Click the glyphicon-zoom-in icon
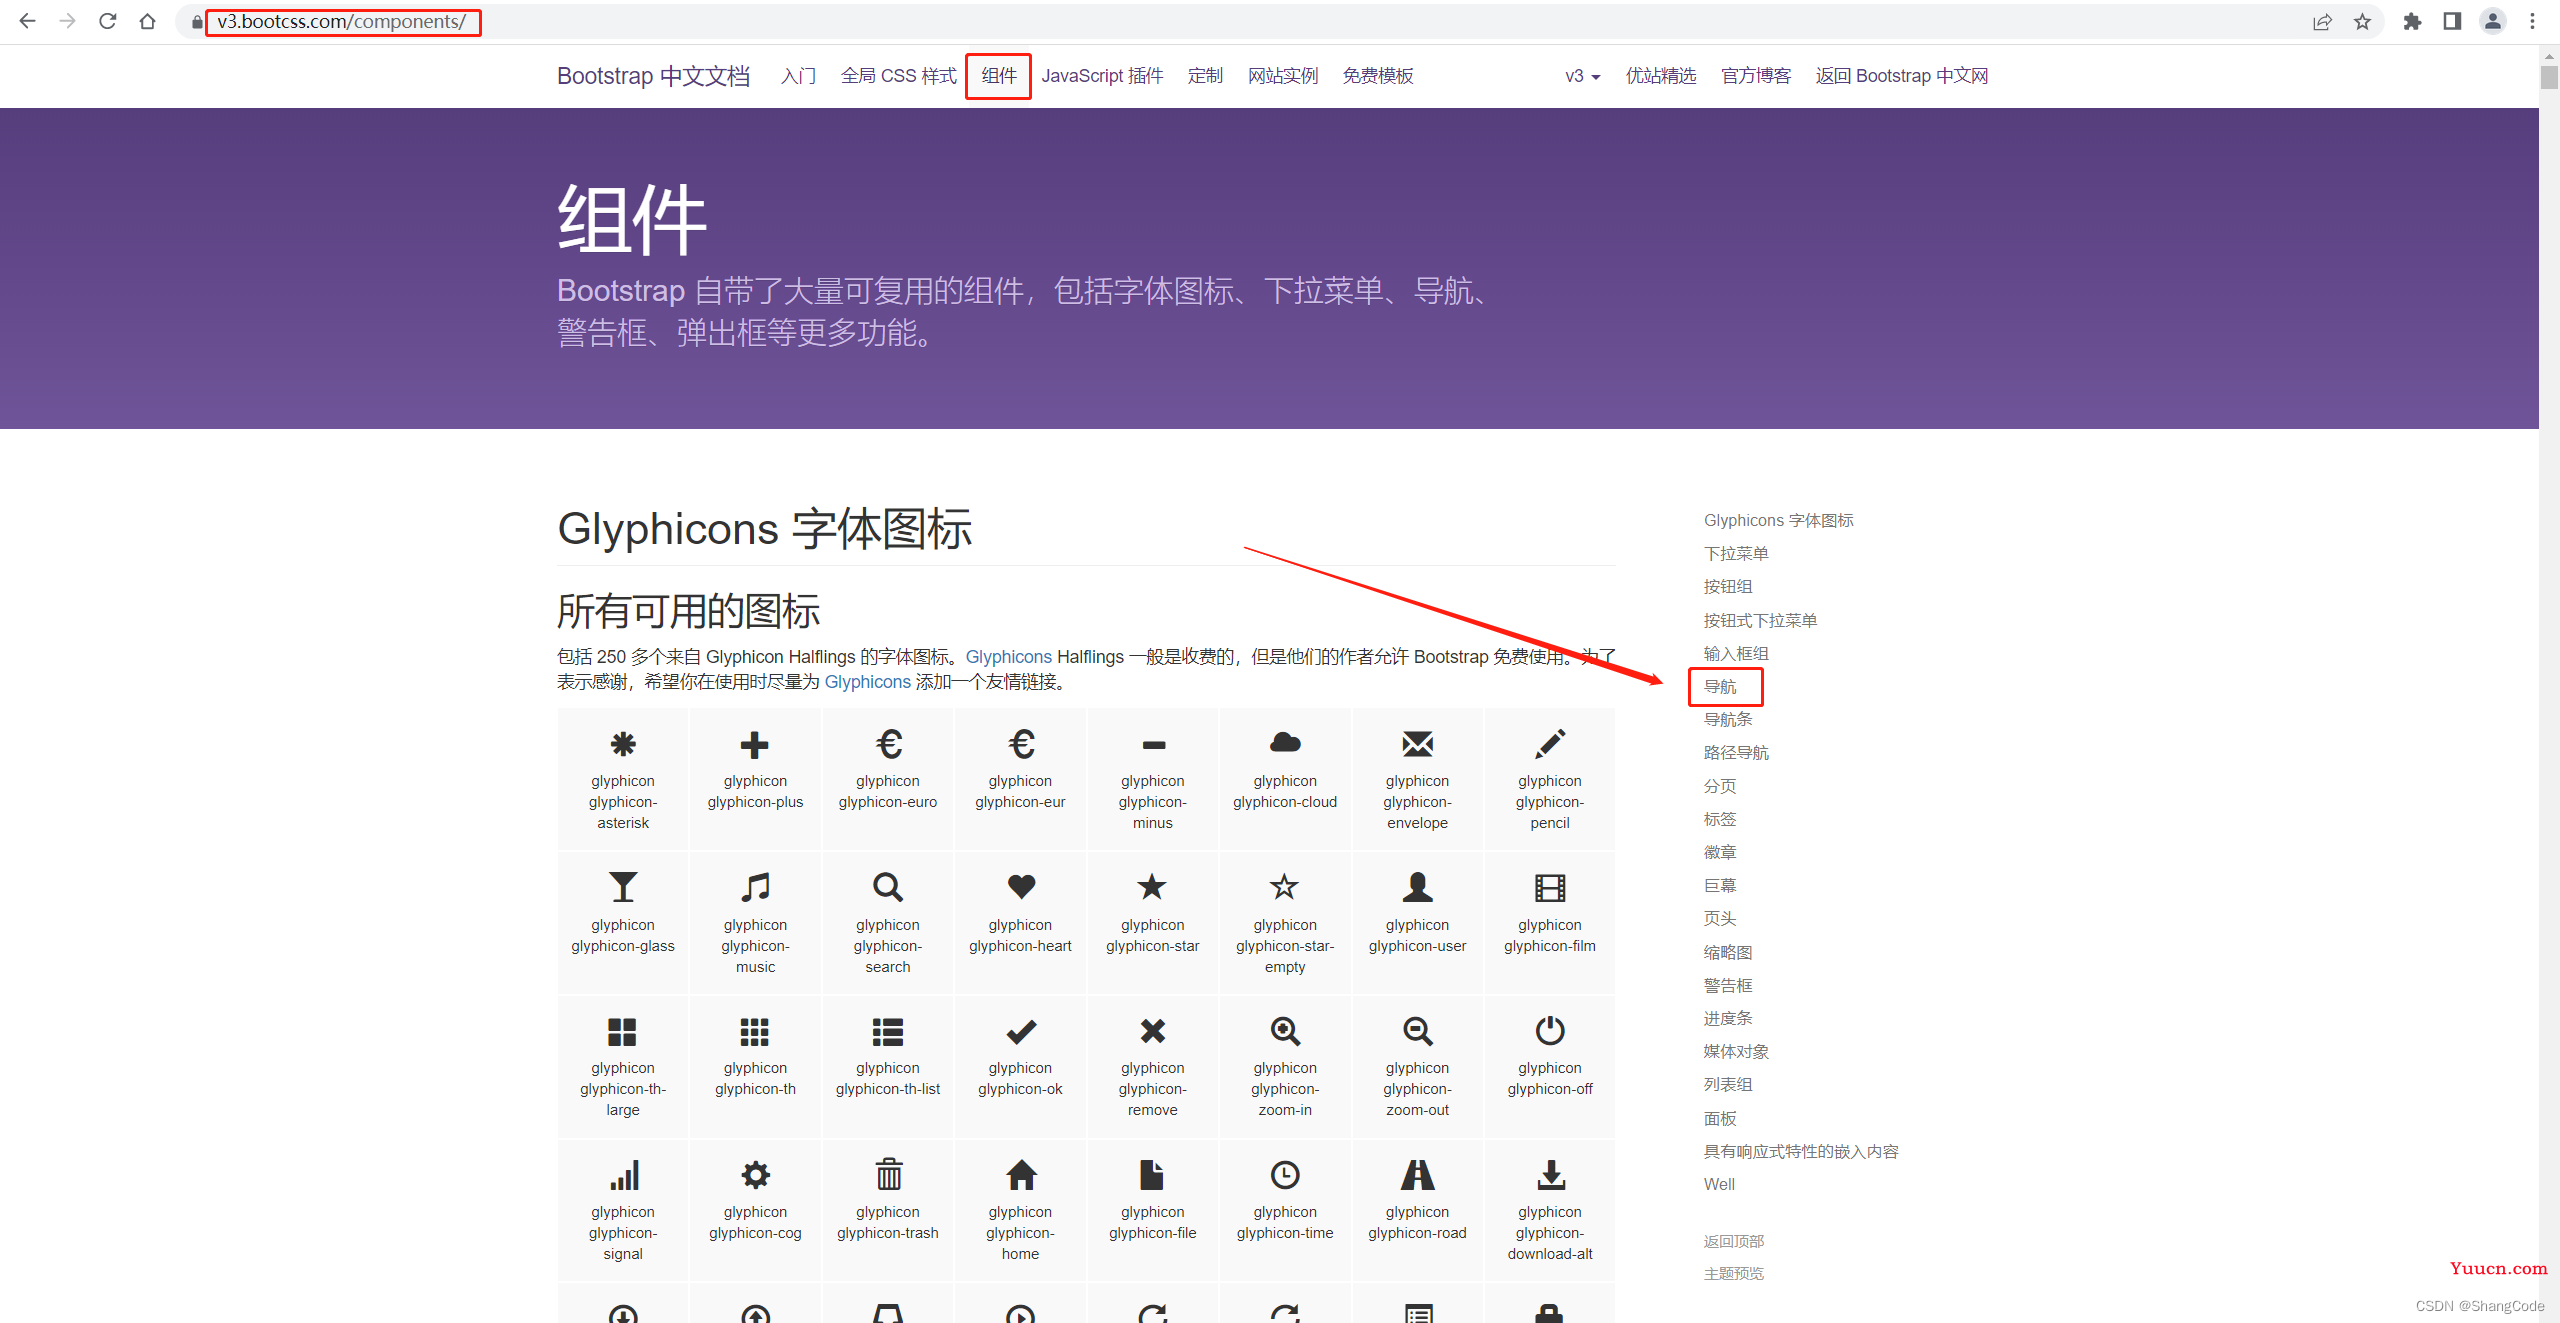The width and height of the screenshot is (2560, 1323). point(1285,1031)
